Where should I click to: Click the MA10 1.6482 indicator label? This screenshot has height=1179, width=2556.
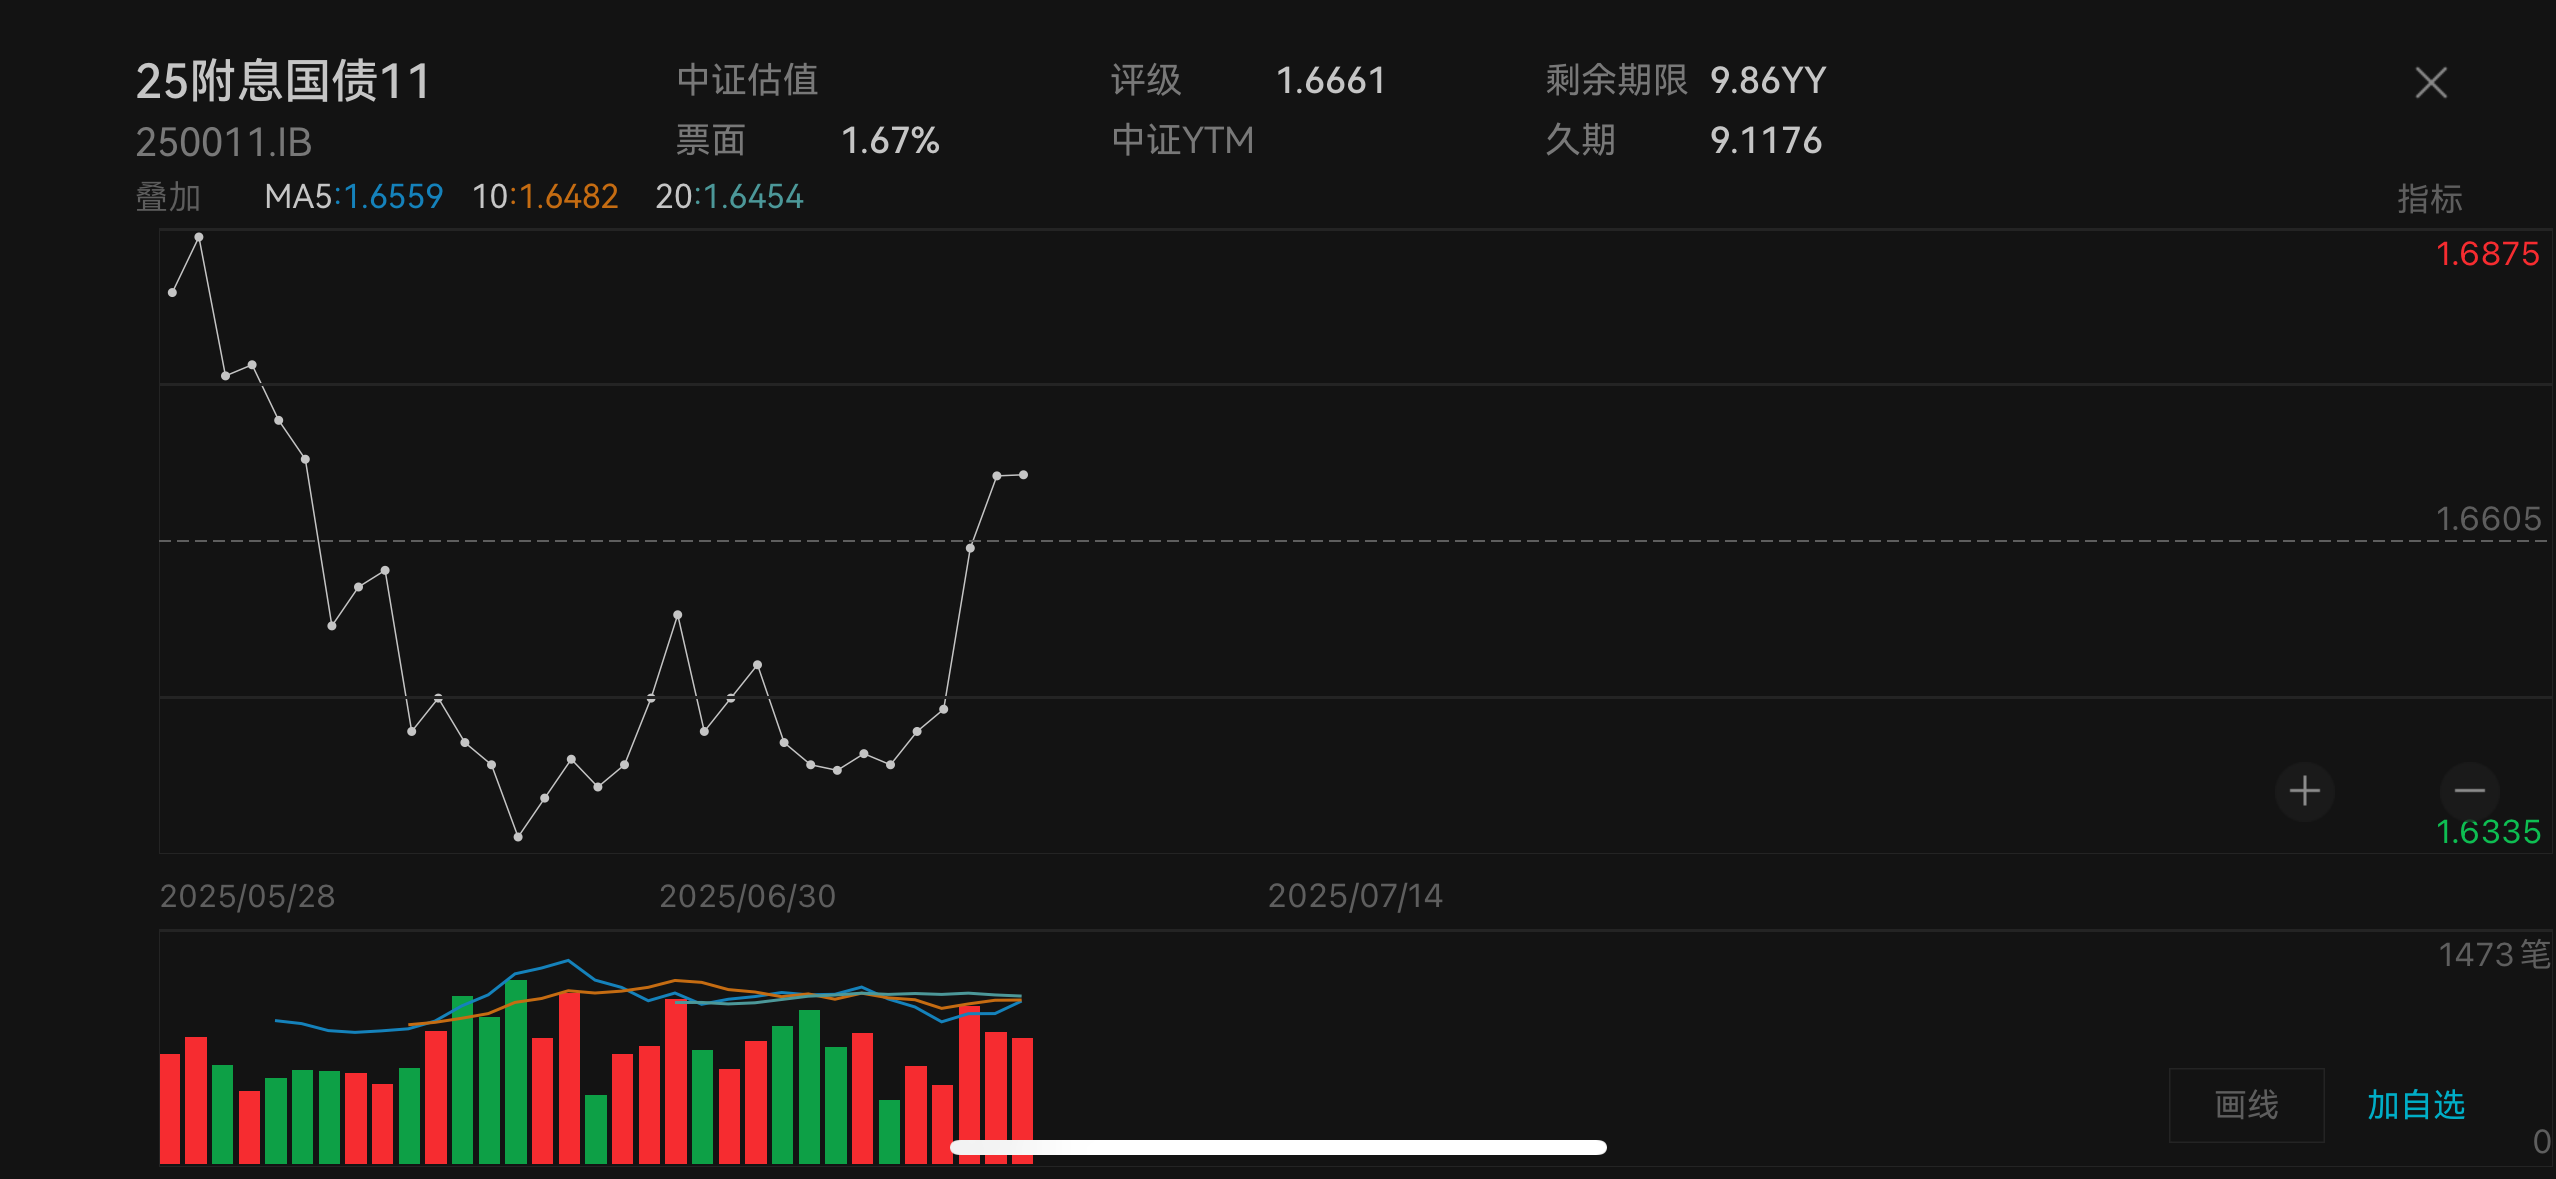545,197
